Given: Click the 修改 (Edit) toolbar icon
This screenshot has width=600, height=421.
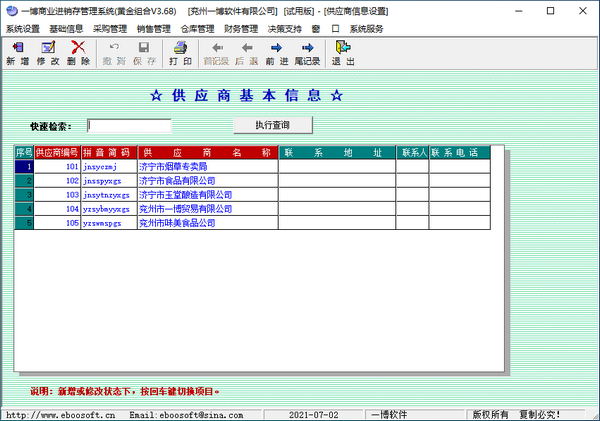Looking at the screenshot, I should [x=48, y=53].
